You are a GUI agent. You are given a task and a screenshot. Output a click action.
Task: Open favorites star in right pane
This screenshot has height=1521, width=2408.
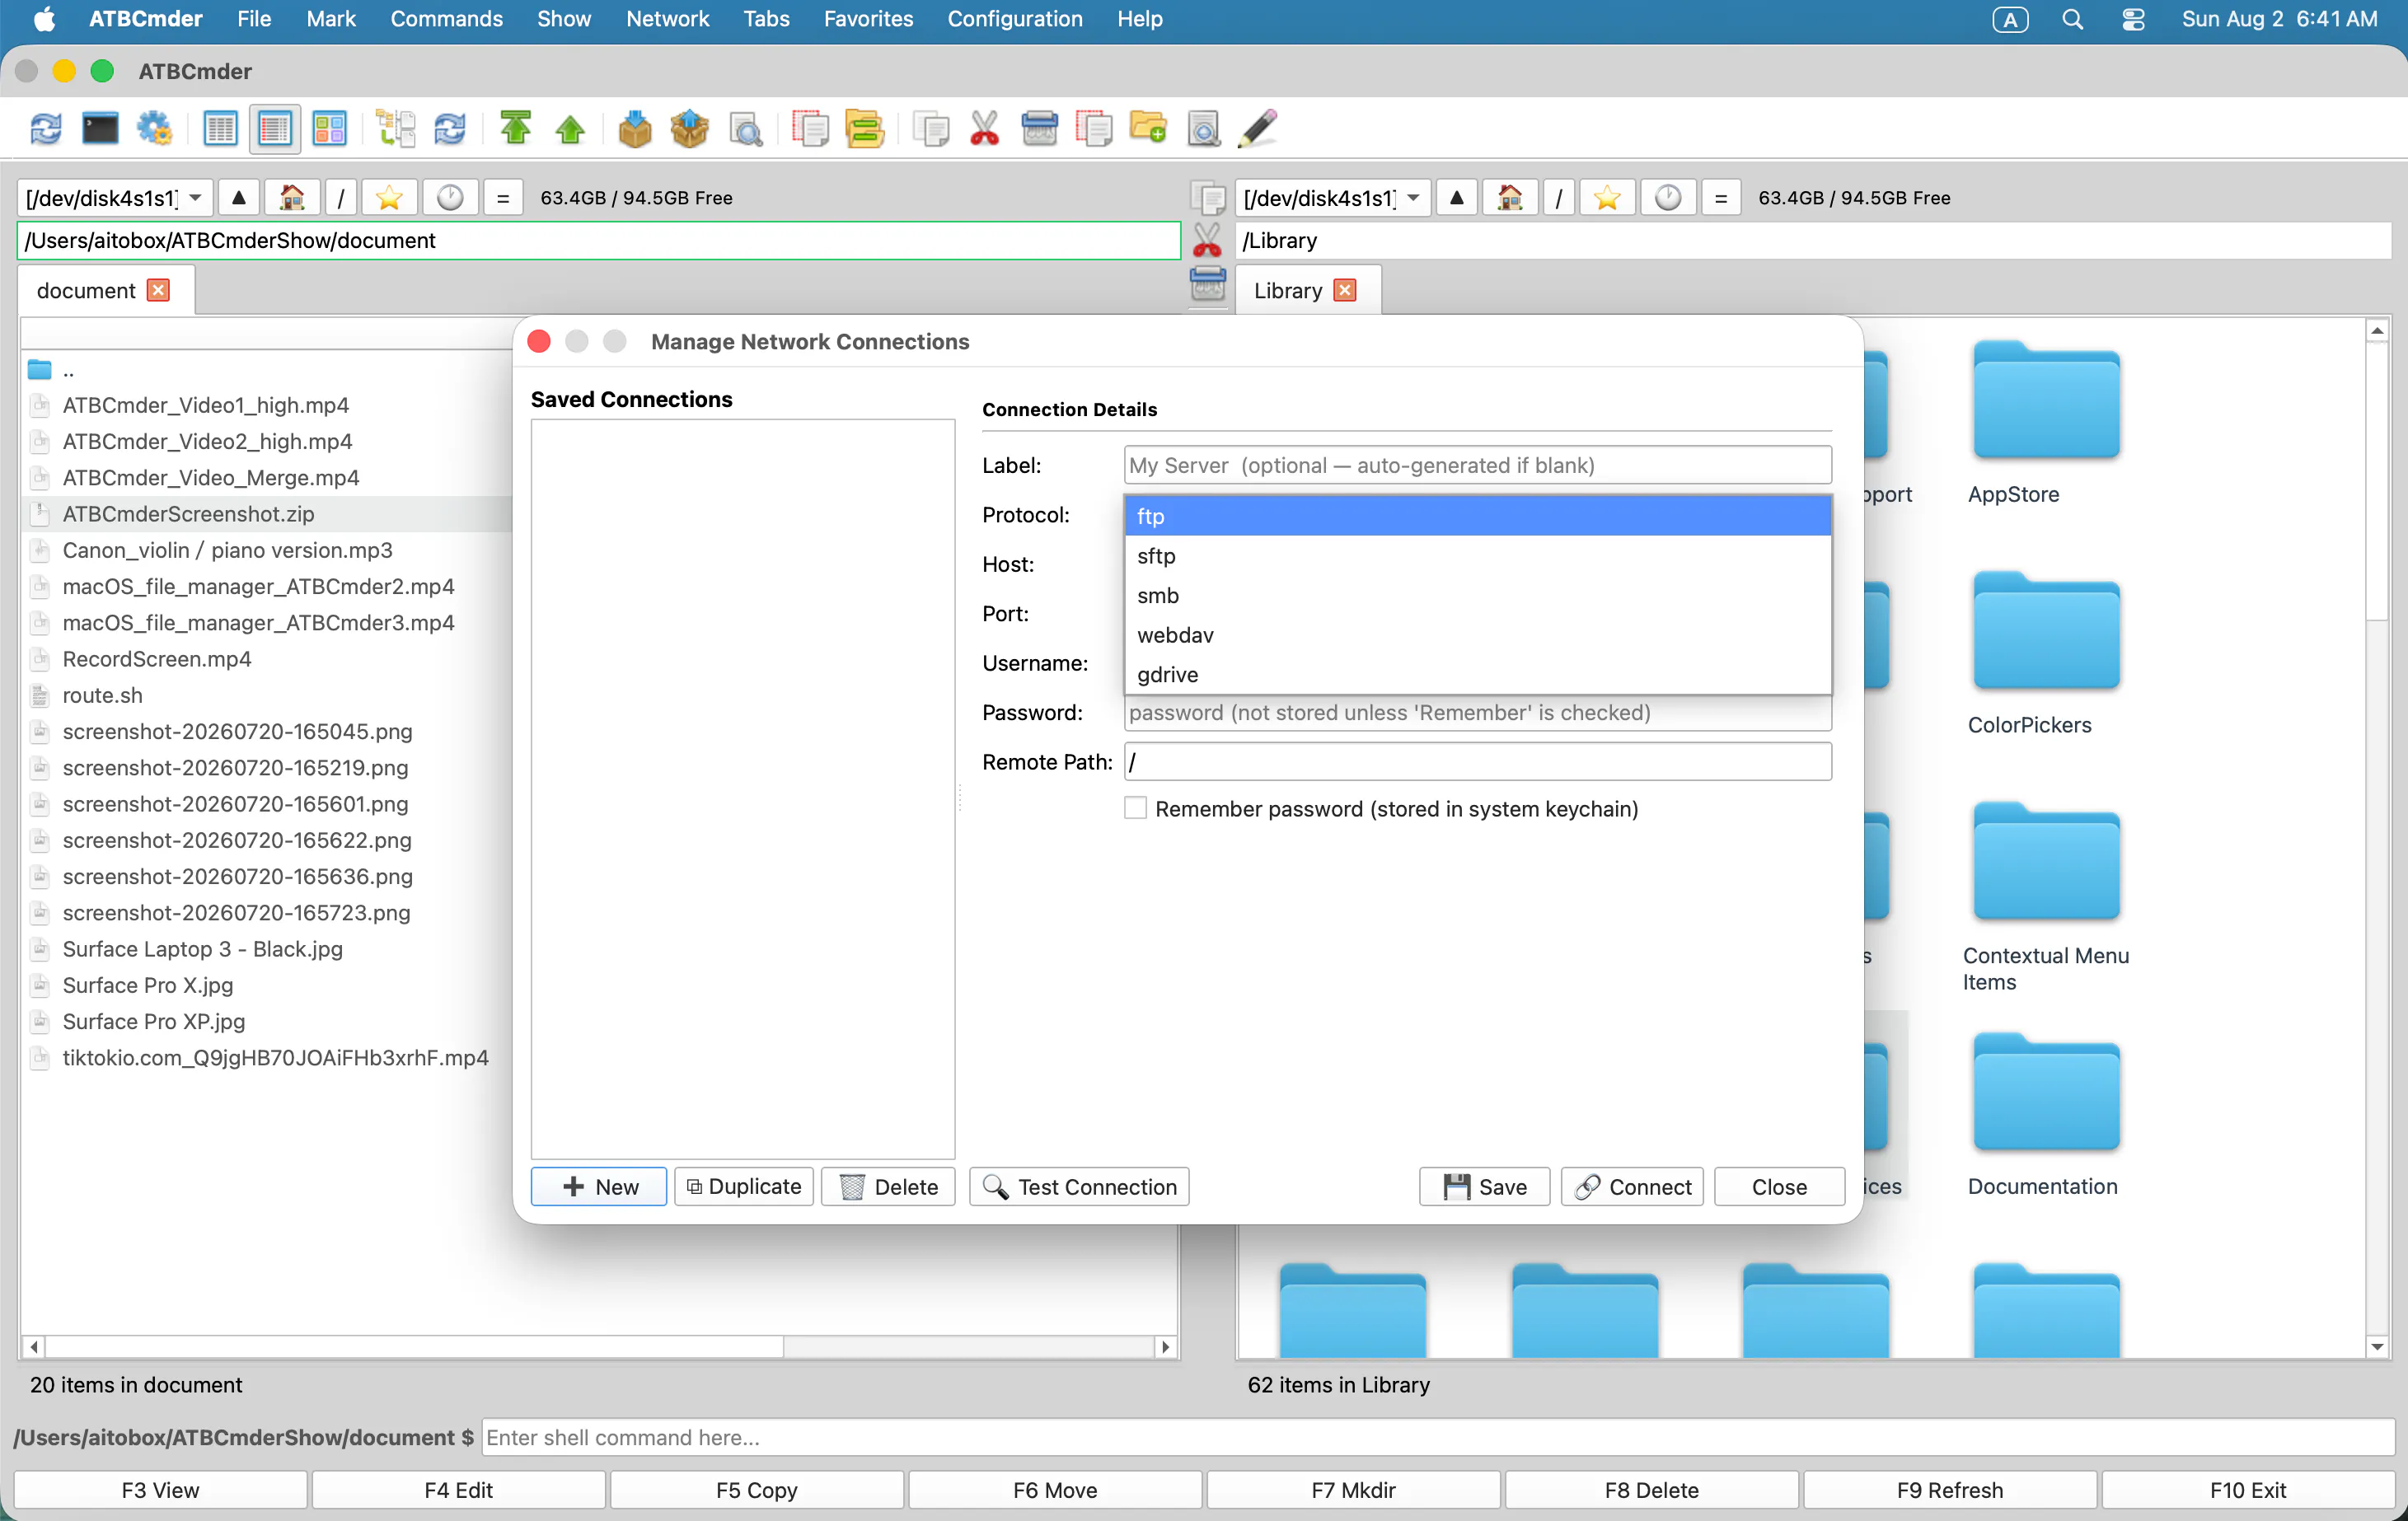pos(1607,198)
